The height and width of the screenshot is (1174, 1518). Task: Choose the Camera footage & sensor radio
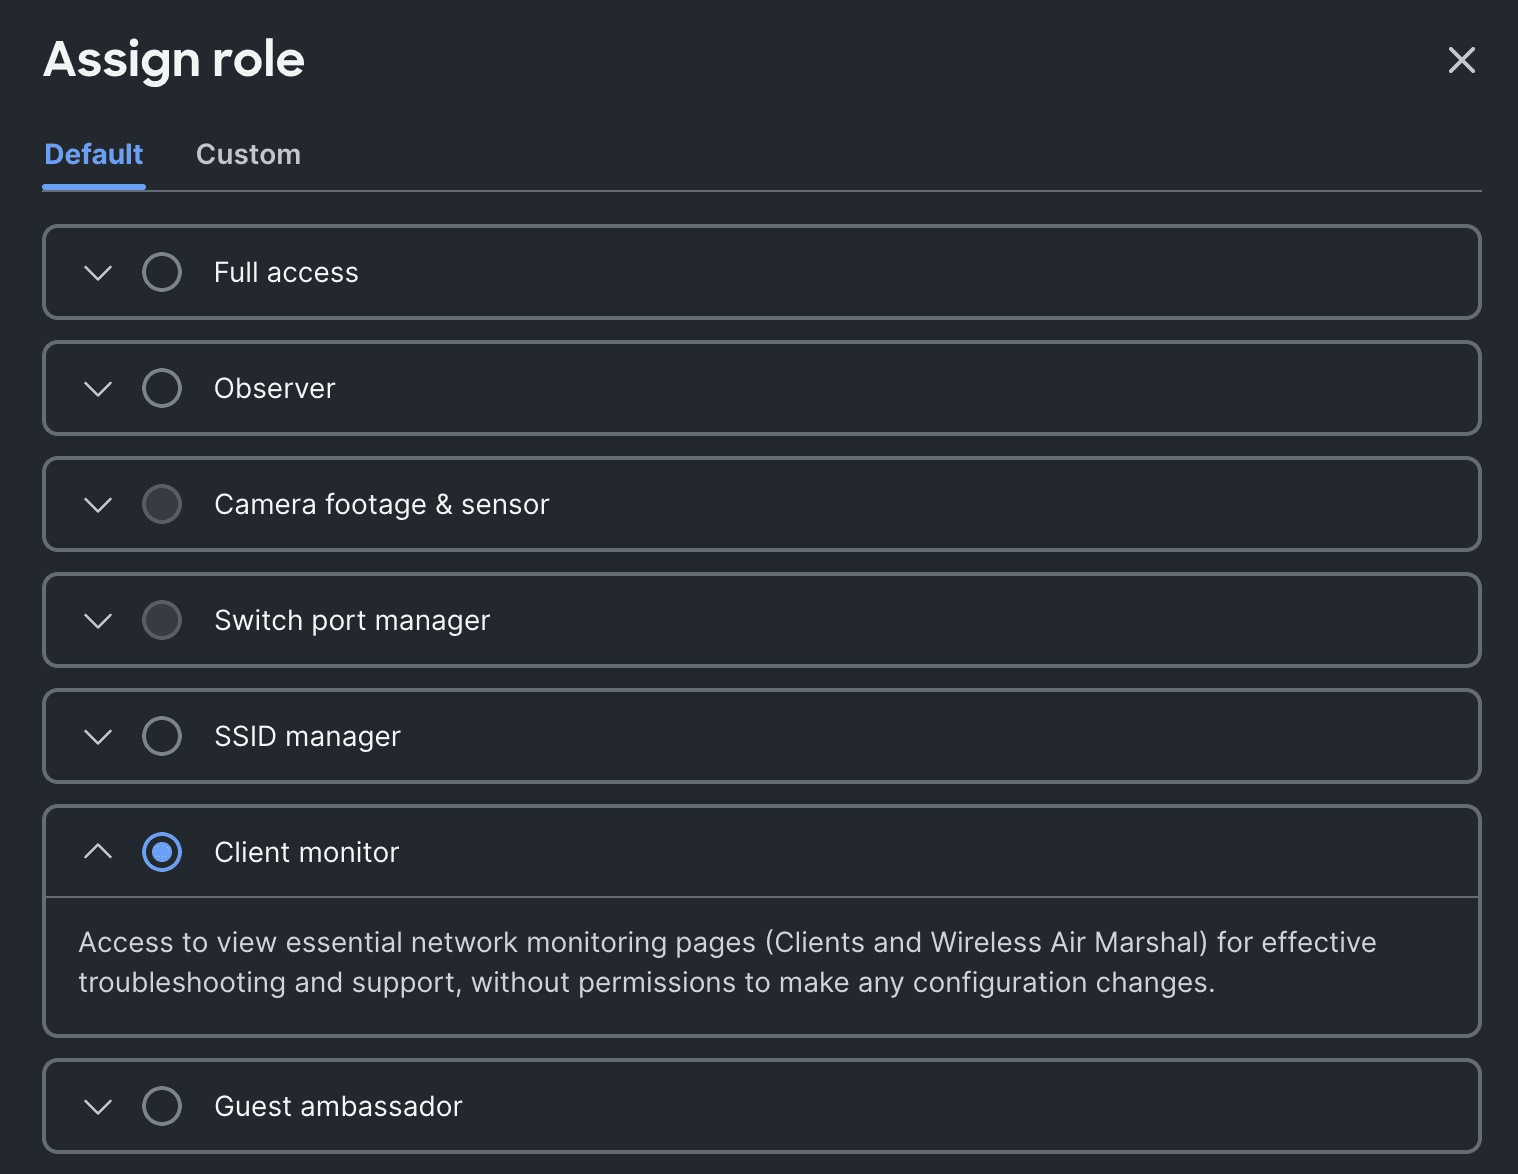pos(162,504)
